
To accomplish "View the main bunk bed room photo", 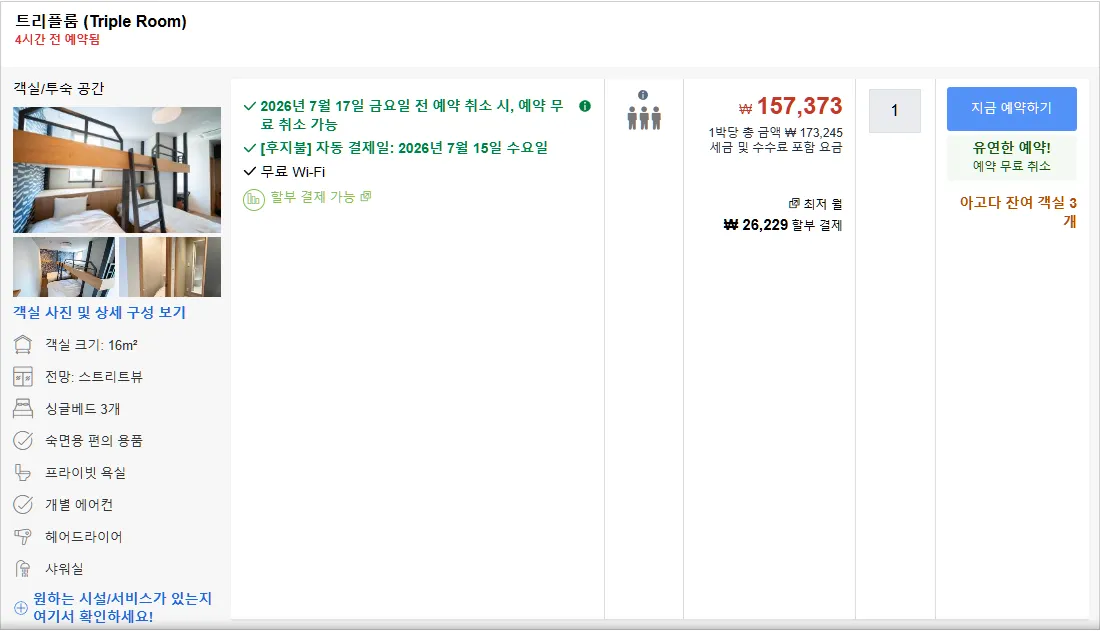I will click(117, 170).
